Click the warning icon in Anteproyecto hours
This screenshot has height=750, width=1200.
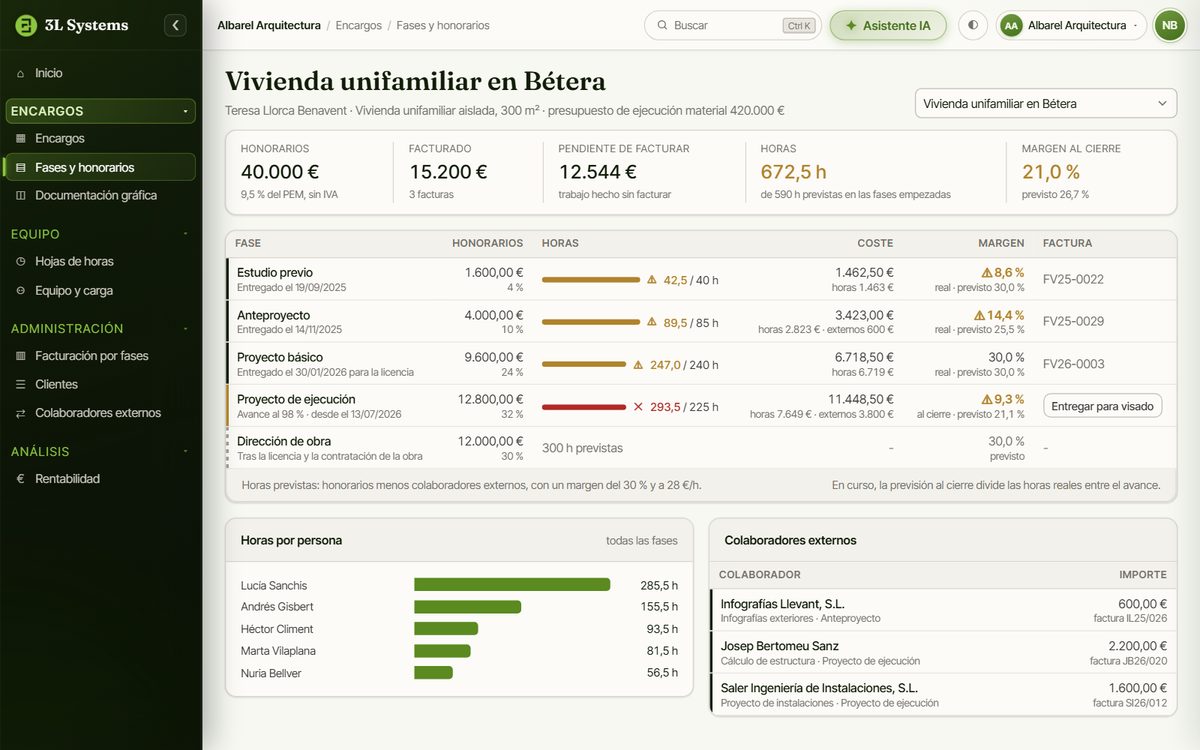click(652, 322)
